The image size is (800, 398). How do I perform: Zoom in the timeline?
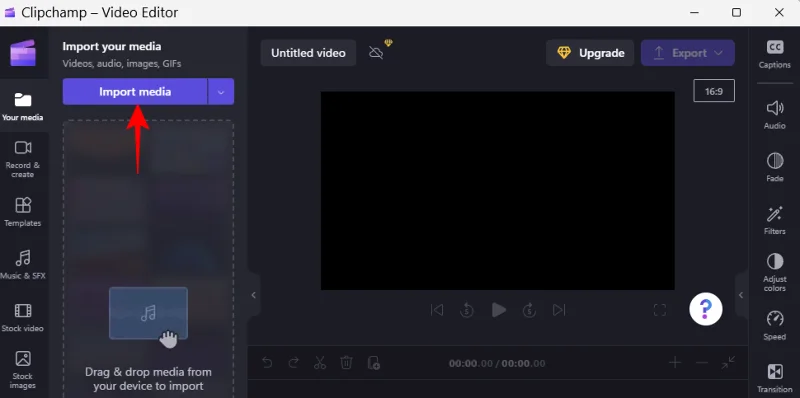[x=675, y=363]
